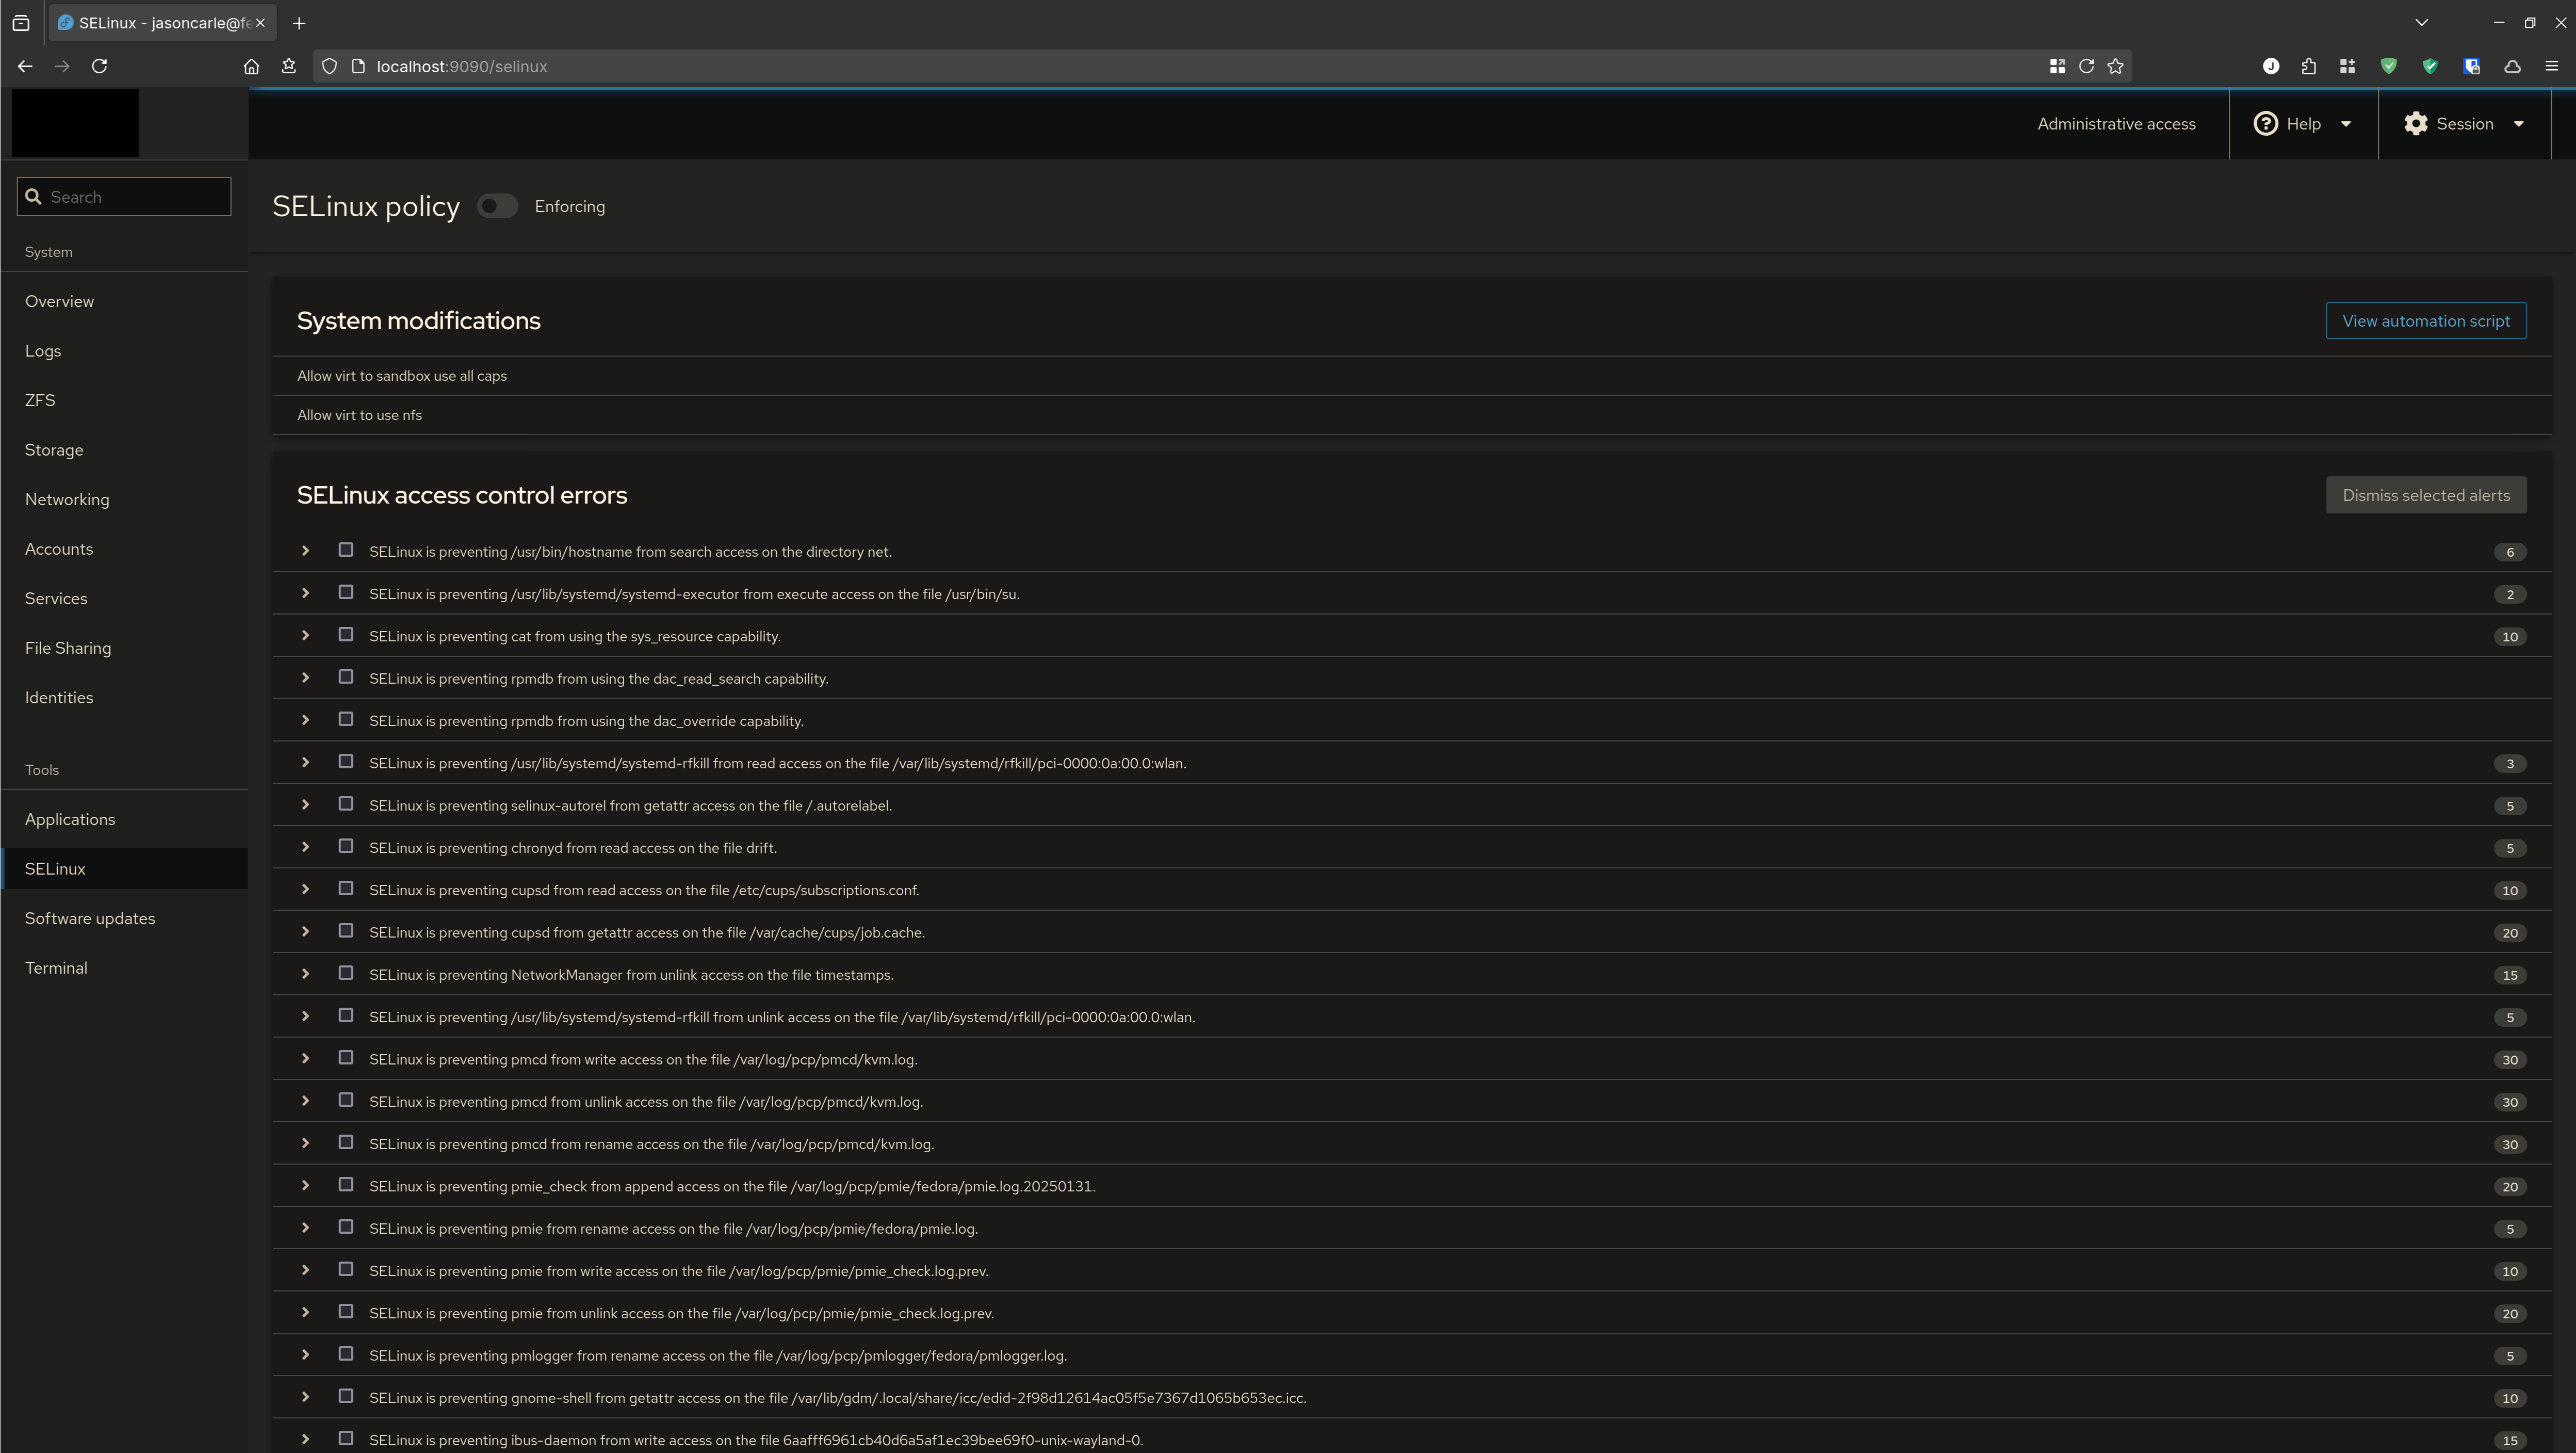The height and width of the screenshot is (1453, 2576).
Task: Click the Session gear icon
Action: click(2416, 124)
